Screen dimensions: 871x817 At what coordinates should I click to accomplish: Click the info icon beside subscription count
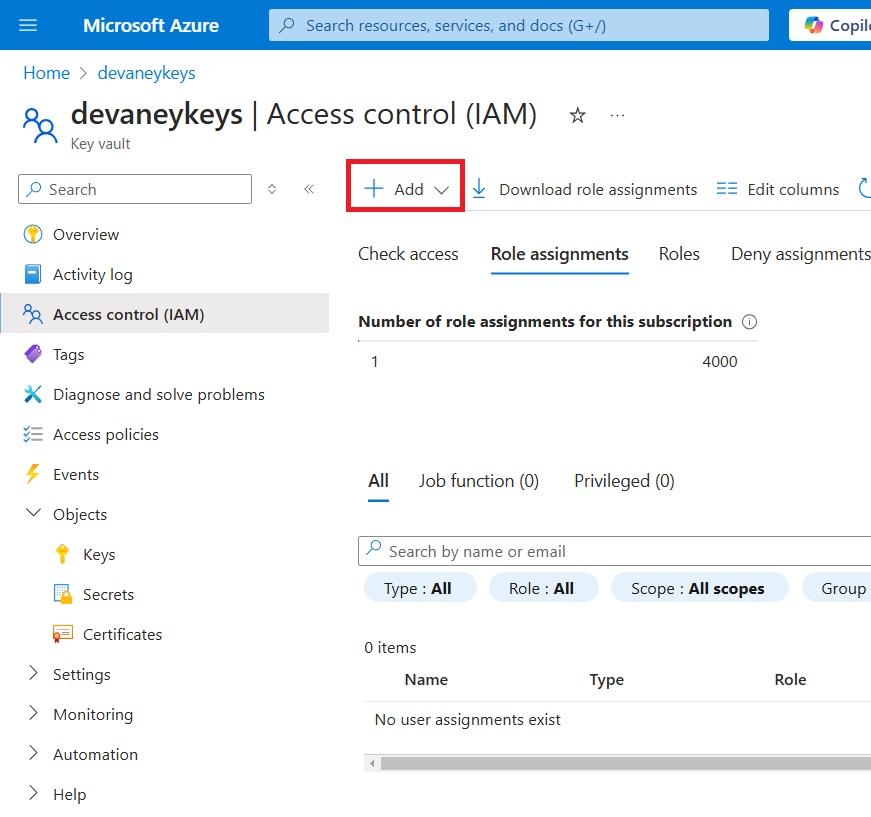pyautogui.click(x=749, y=322)
